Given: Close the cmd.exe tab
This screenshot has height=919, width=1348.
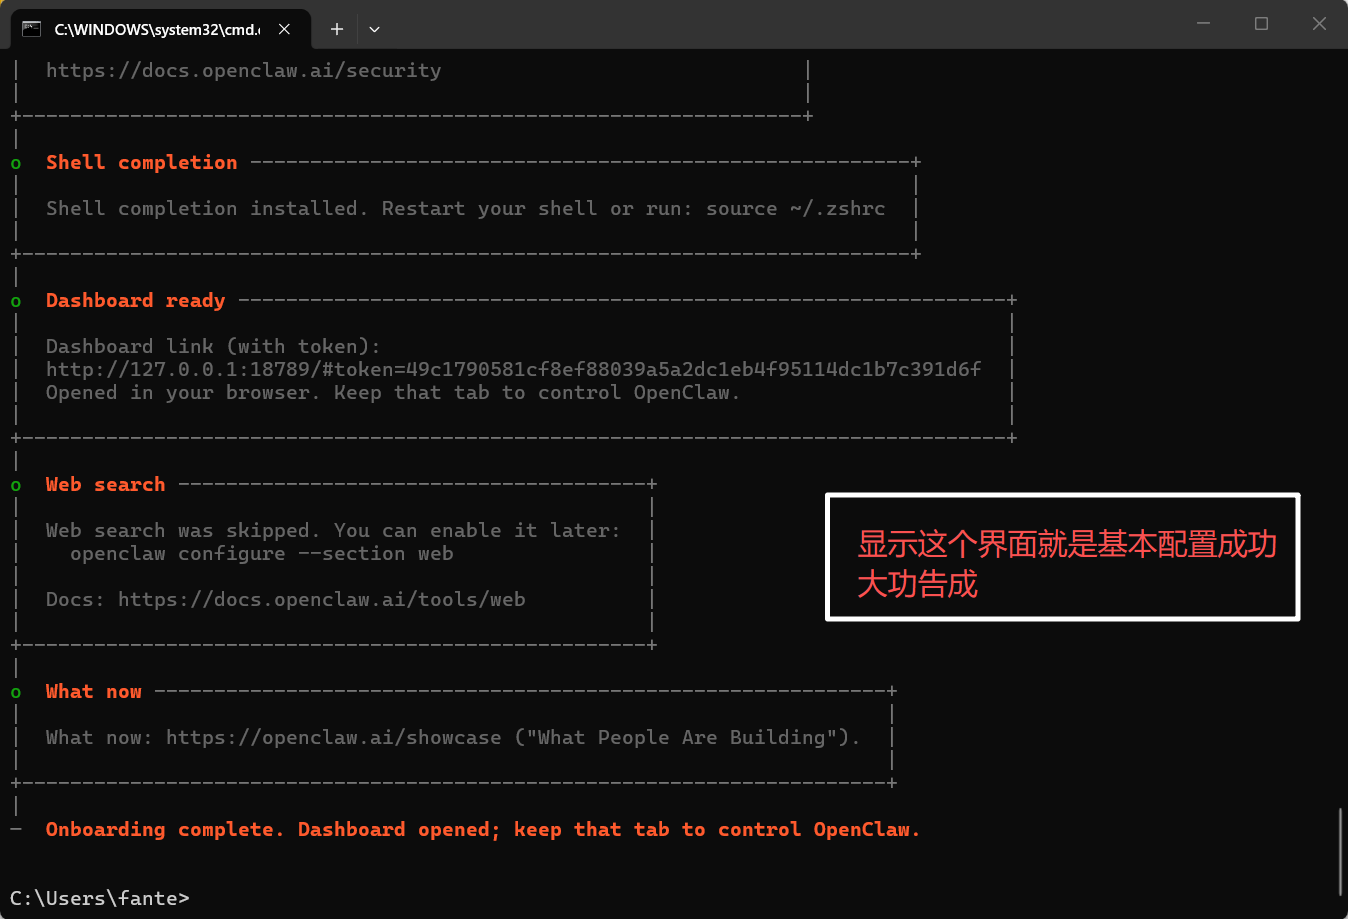Looking at the screenshot, I should [x=284, y=29].
